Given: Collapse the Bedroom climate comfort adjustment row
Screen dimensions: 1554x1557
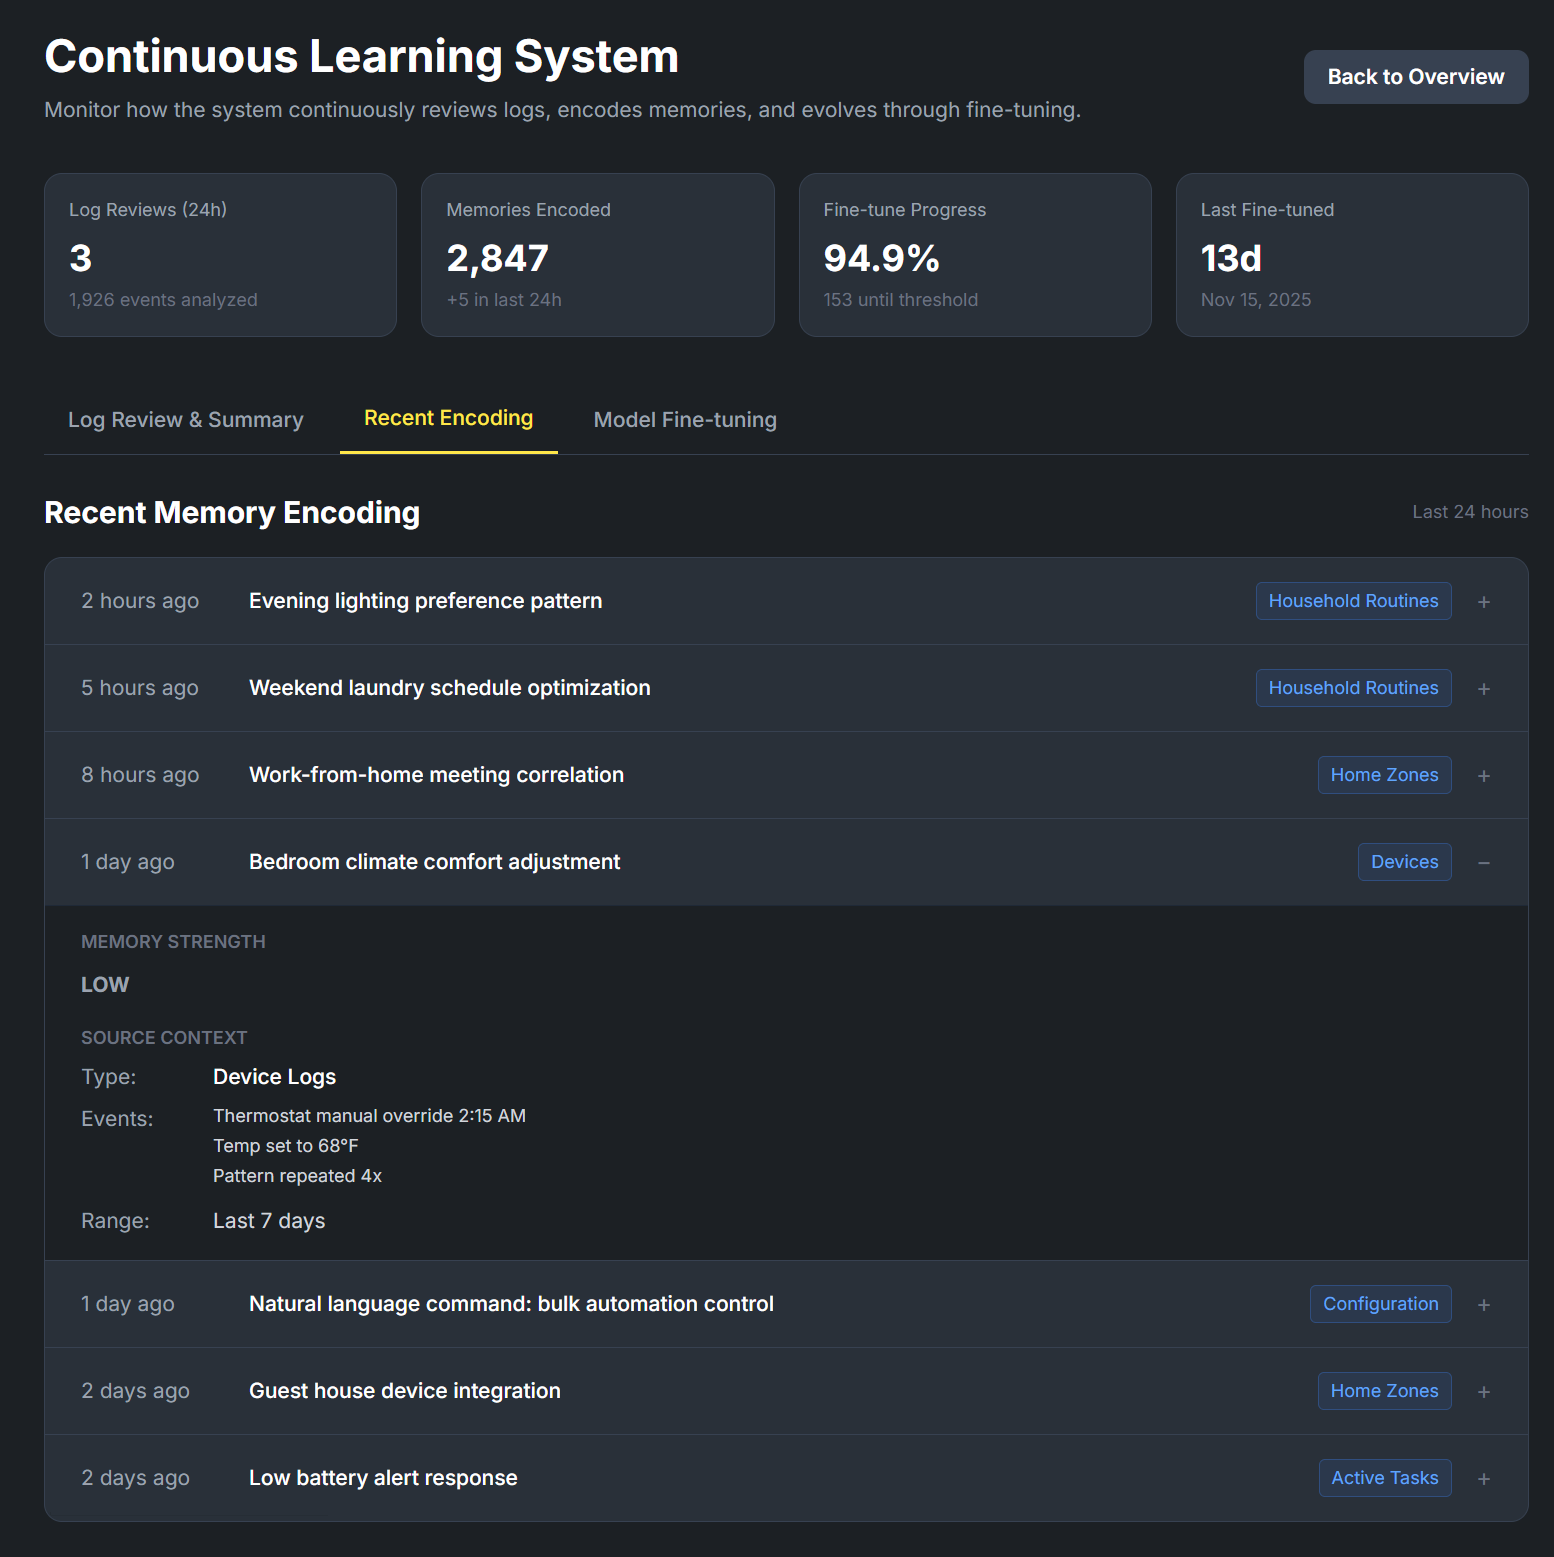Looking at the screenshot, I should (x=1483, y=863).
